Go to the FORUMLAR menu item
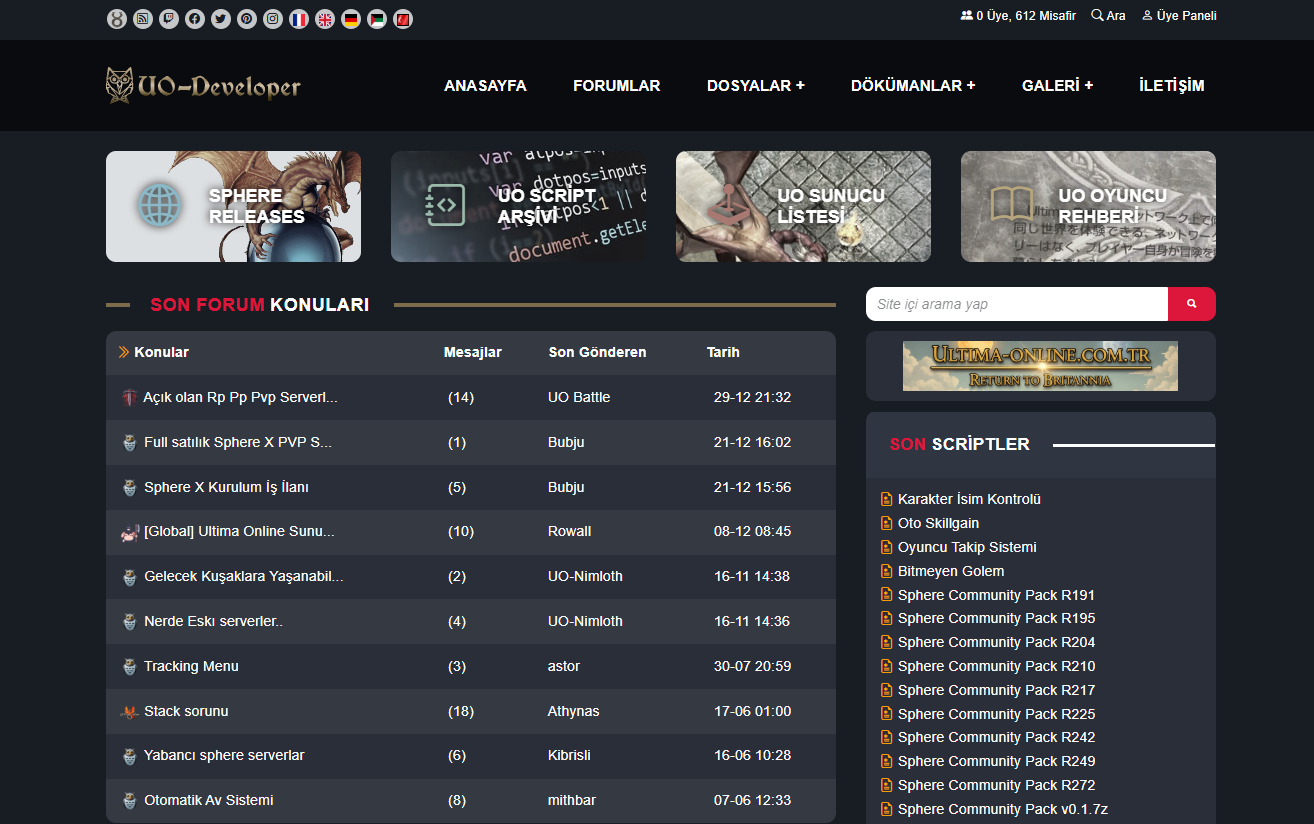This screenshot has width=1314, height=824. tap(616, 86)
